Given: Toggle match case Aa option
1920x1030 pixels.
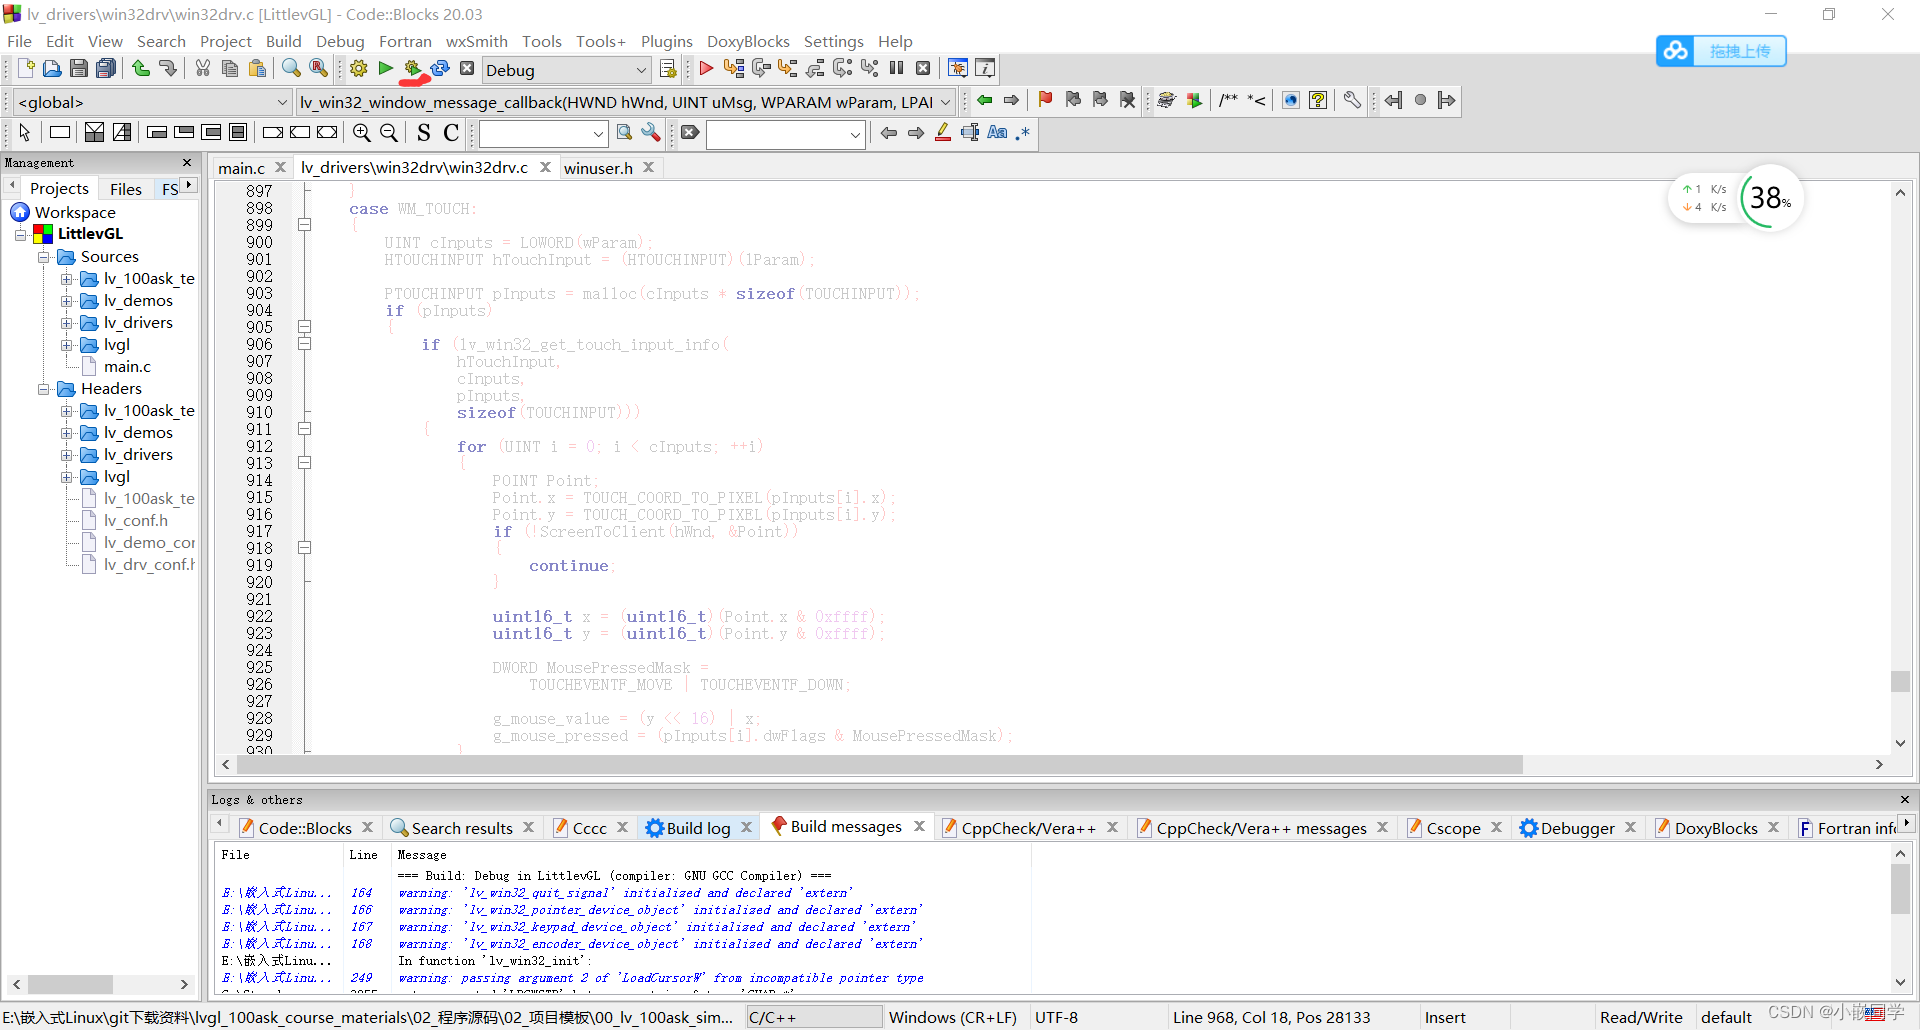Looking at the screenshot, I should tap(997, 132).
